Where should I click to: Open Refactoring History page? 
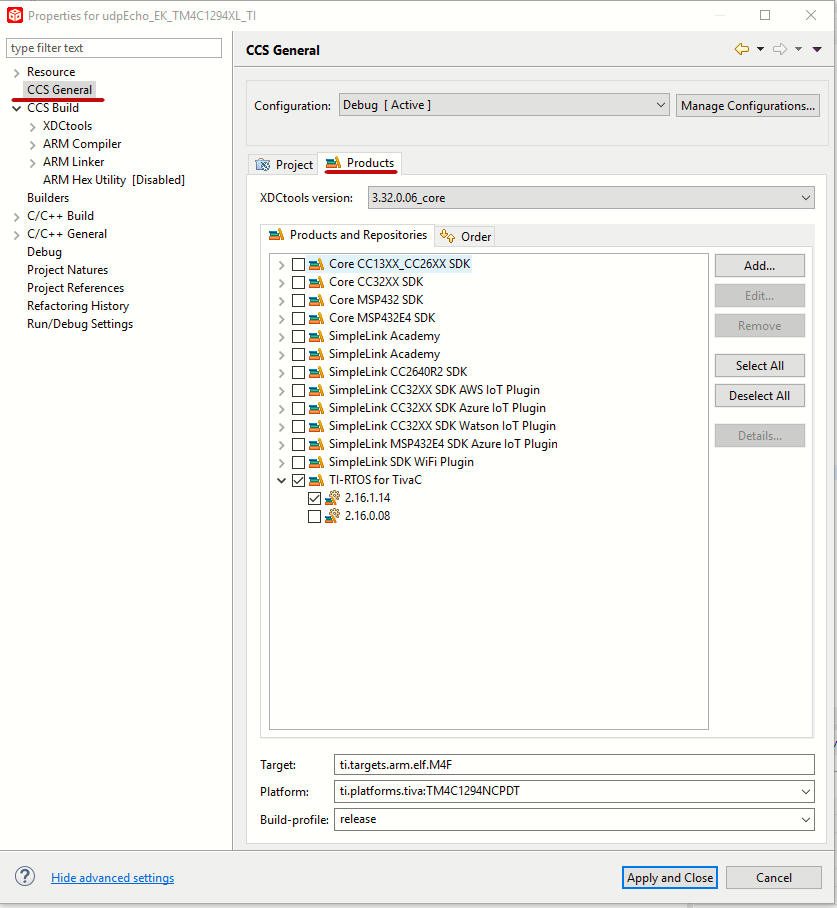click(x=78, y=306)
